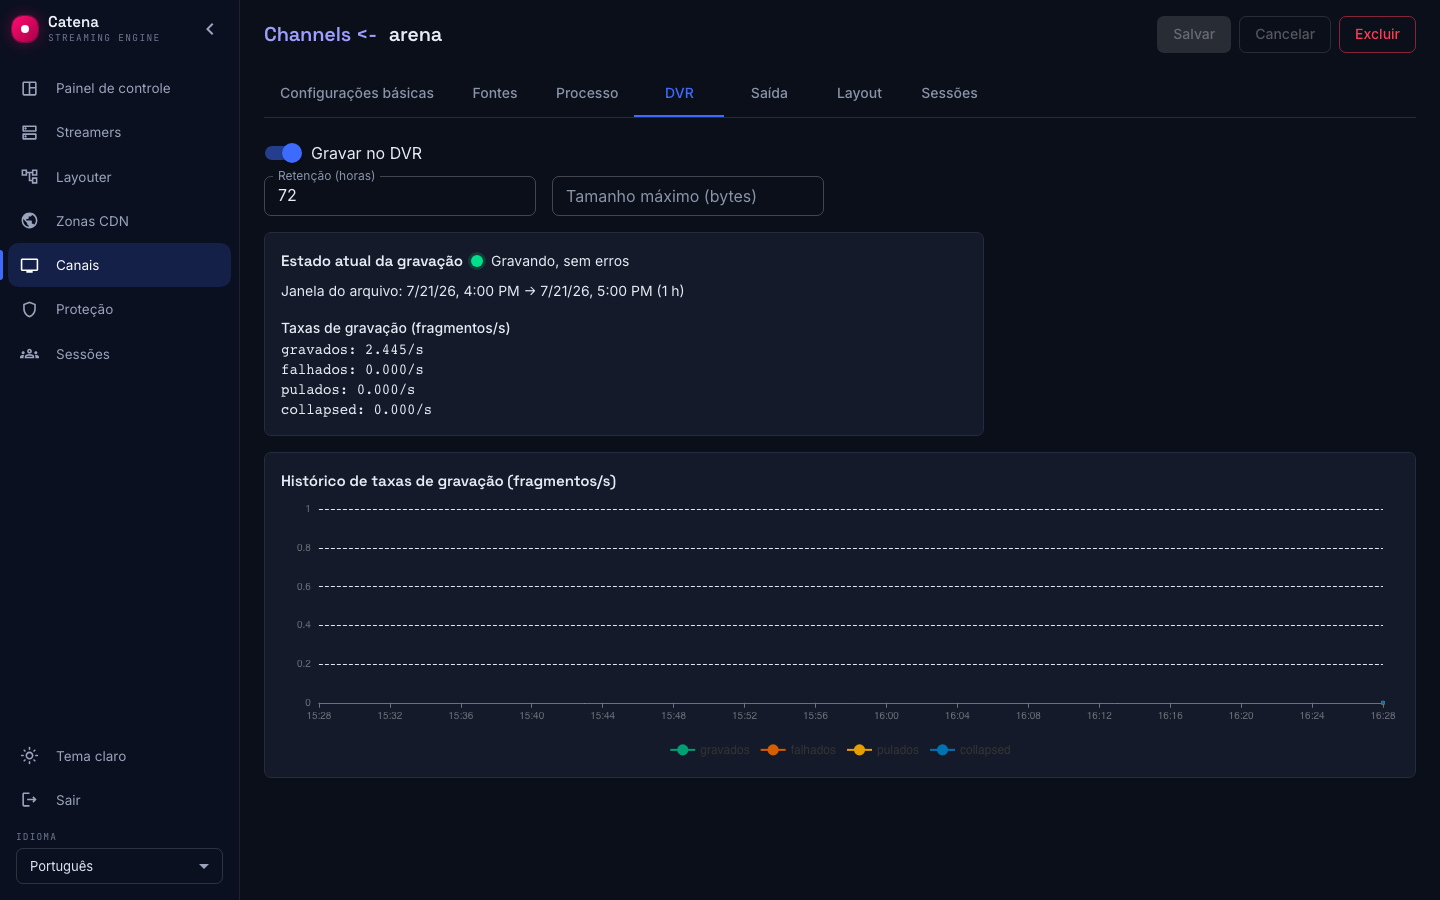The width and height of the screenshot is (1440, 900).
Task: Click the 'arena' channel name heading
Action: 415,34
